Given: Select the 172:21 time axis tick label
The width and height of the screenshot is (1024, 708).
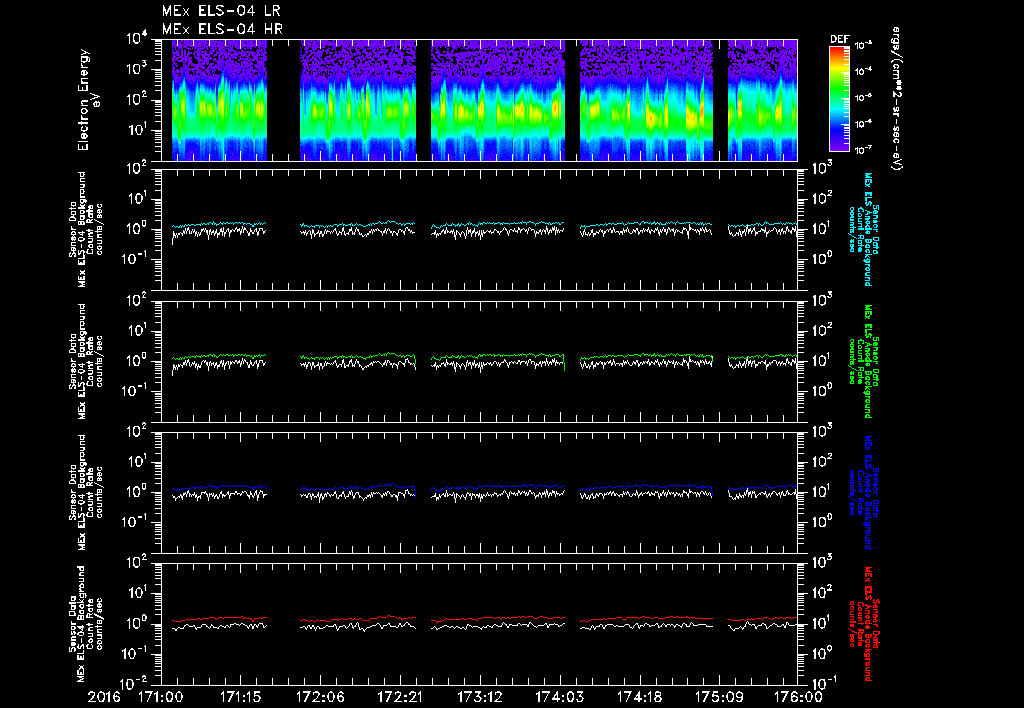Looking at the screenshot, I should click(400, 695).
